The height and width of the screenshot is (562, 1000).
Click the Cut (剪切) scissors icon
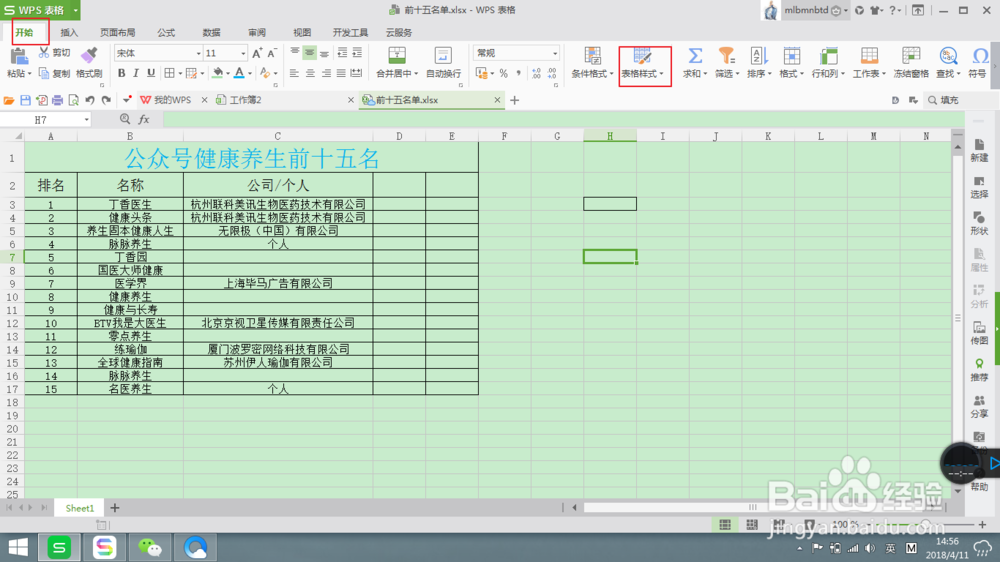click(x=44, y=52)
